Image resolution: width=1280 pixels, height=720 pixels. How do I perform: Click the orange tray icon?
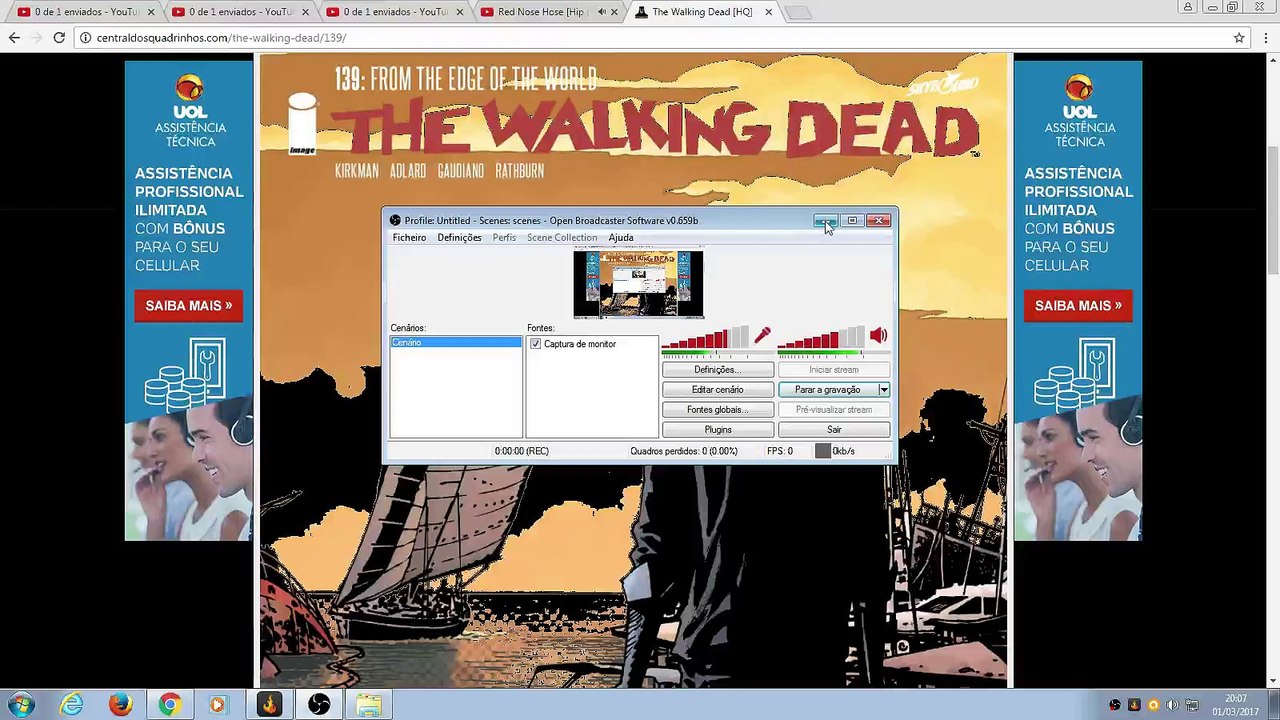[1153, 705]
